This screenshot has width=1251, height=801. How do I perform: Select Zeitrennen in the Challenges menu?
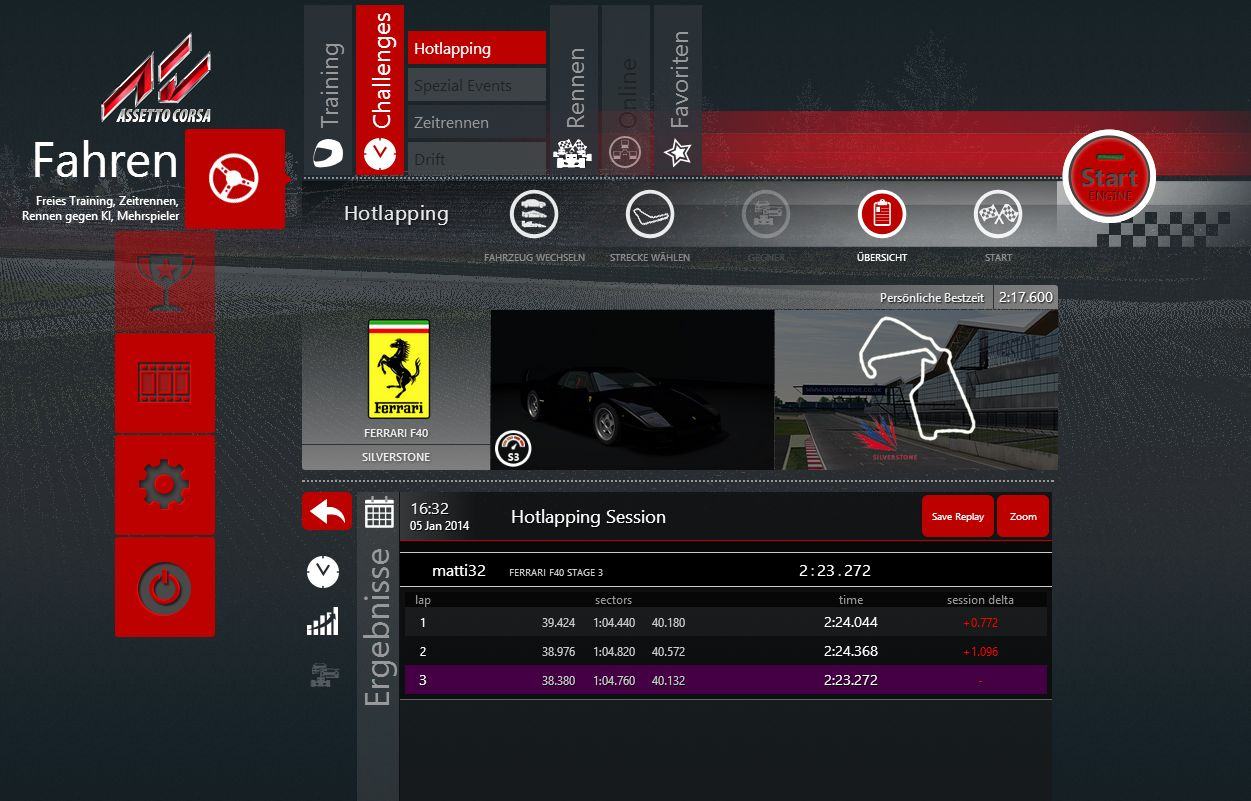477,122
